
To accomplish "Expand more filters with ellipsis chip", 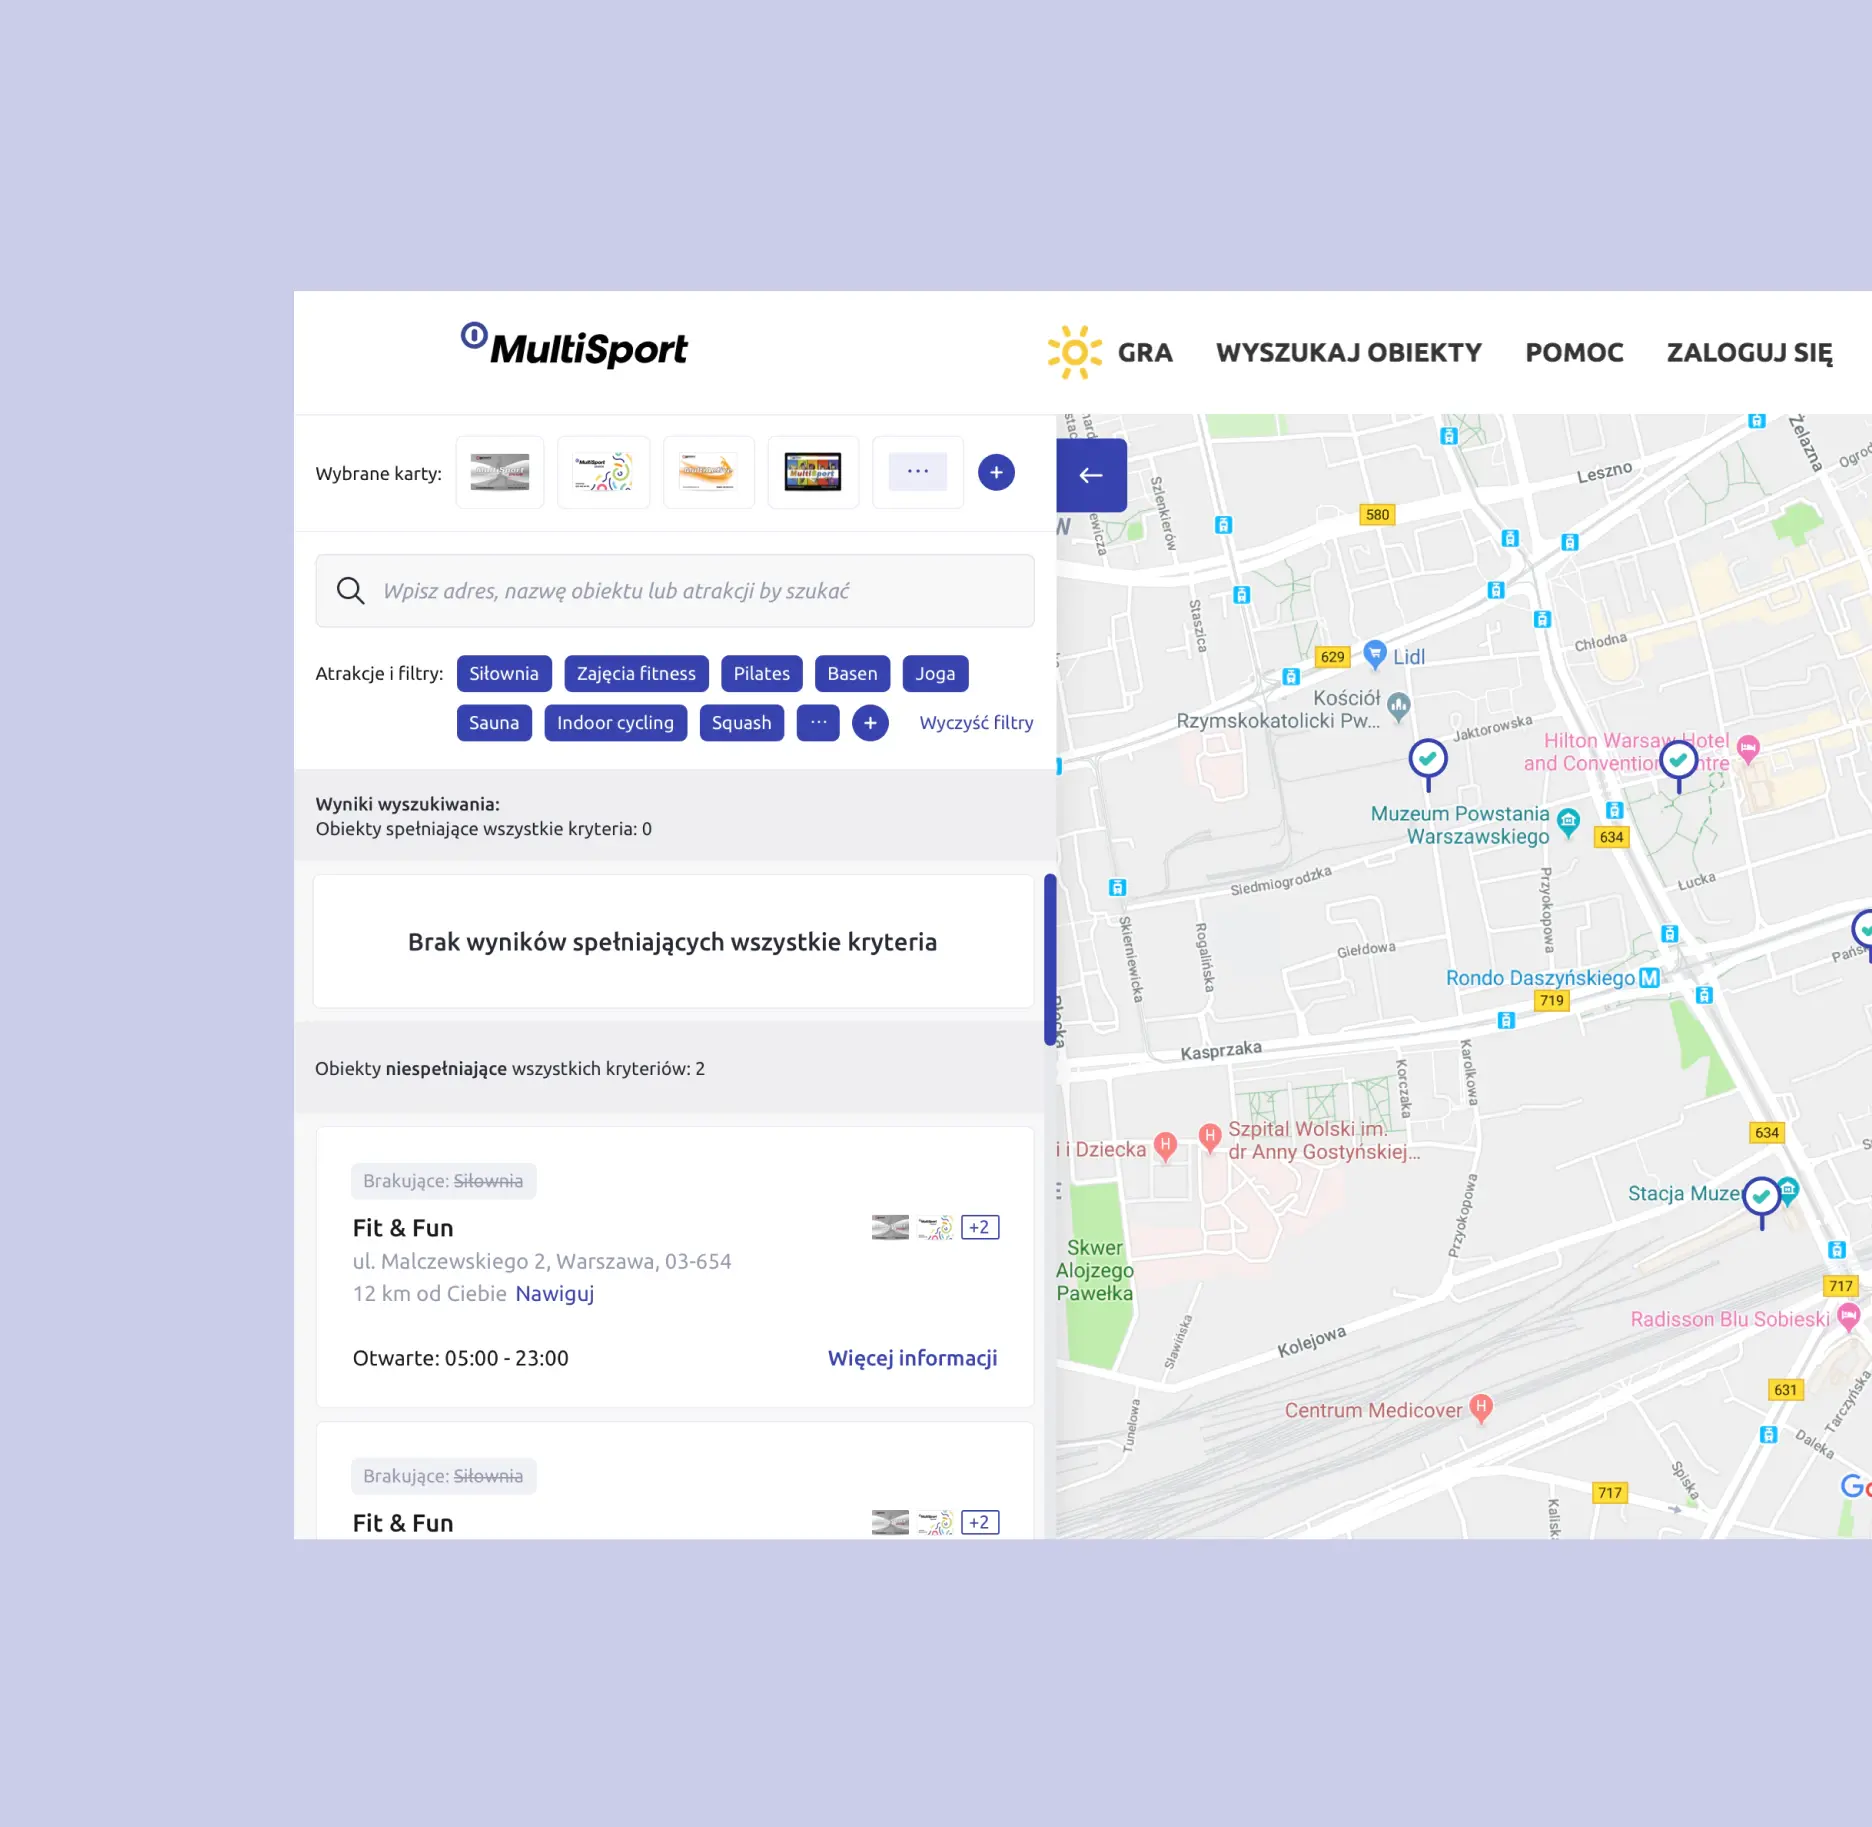I will click(x=818, y=723).
